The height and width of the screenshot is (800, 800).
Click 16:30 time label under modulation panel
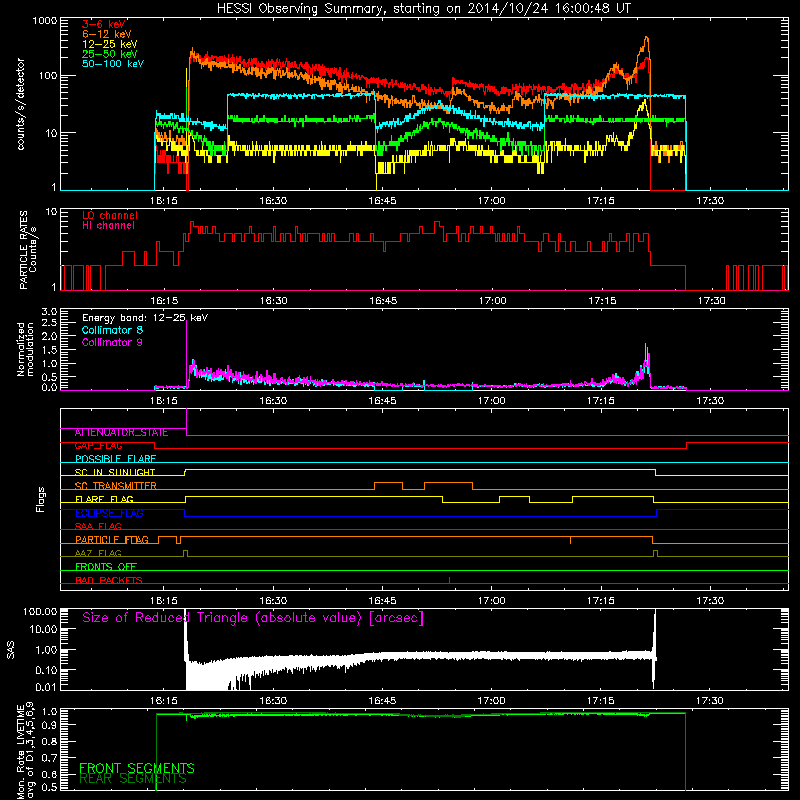(273, 401)
